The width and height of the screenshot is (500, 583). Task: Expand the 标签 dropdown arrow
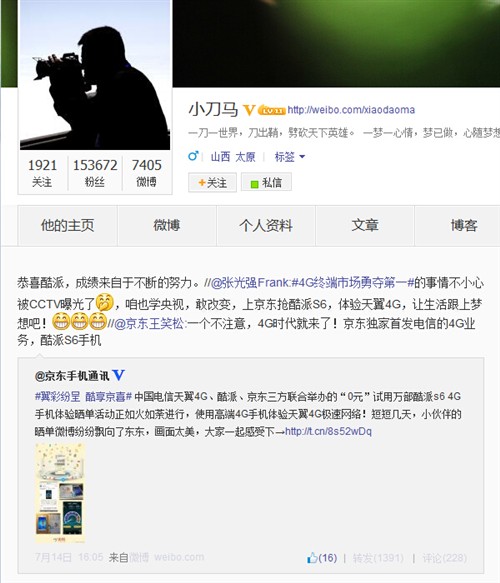(x=302, y=157)
